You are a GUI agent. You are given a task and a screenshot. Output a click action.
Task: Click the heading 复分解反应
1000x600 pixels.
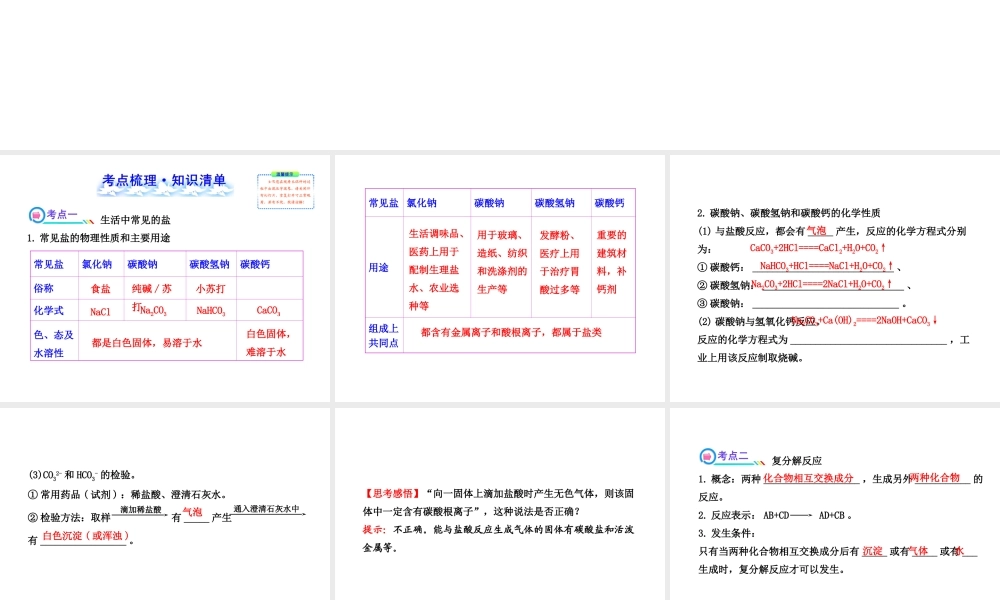[797, 460]
